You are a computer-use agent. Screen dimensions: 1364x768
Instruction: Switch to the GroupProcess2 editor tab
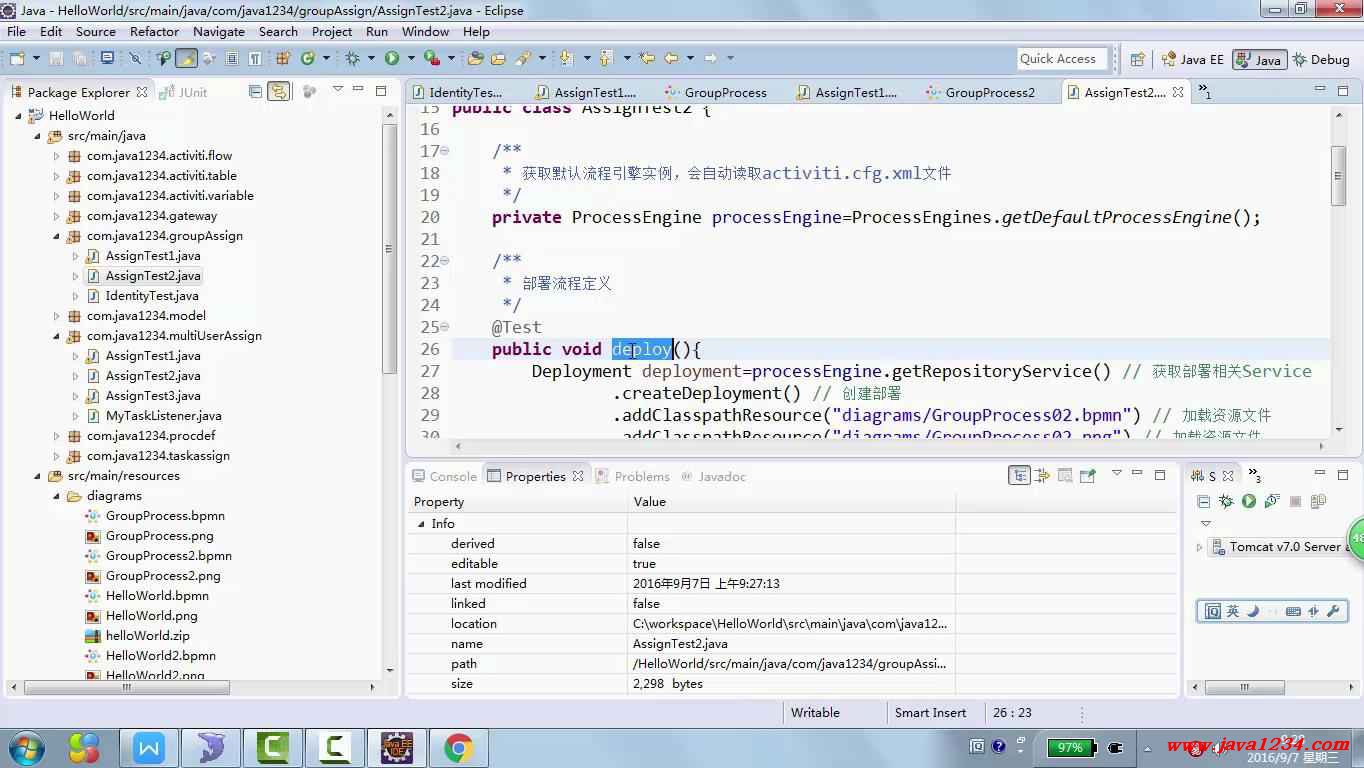pos(980,92)
